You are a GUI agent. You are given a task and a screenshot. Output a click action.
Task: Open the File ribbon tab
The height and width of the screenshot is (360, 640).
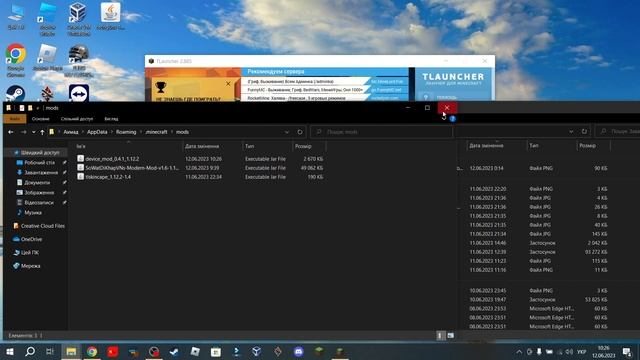tap(15, 119)
